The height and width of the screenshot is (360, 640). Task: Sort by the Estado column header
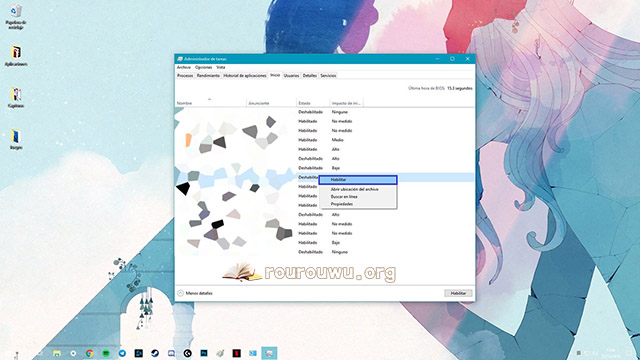coord(313,103)
